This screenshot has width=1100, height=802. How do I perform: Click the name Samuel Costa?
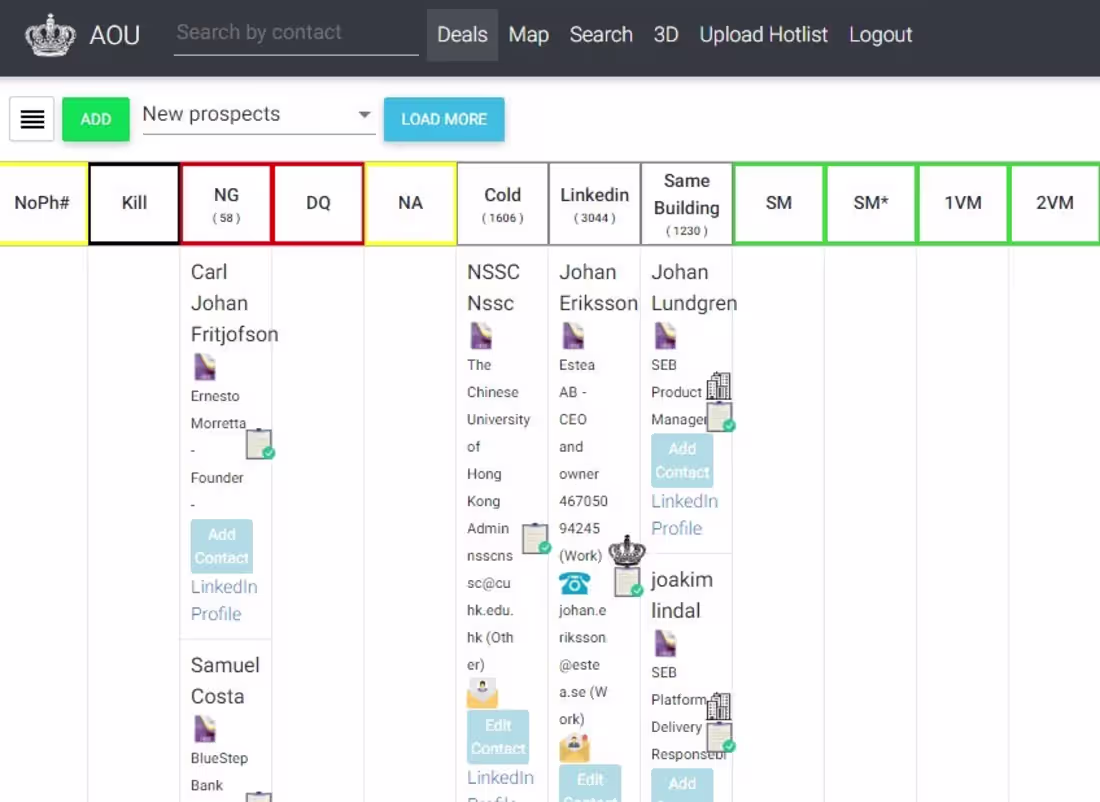pos(225,681)
